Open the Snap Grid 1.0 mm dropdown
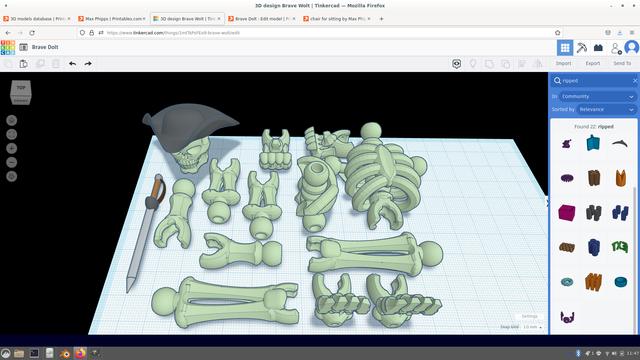This screenshot has height=360, width=640. pos(532,327)
